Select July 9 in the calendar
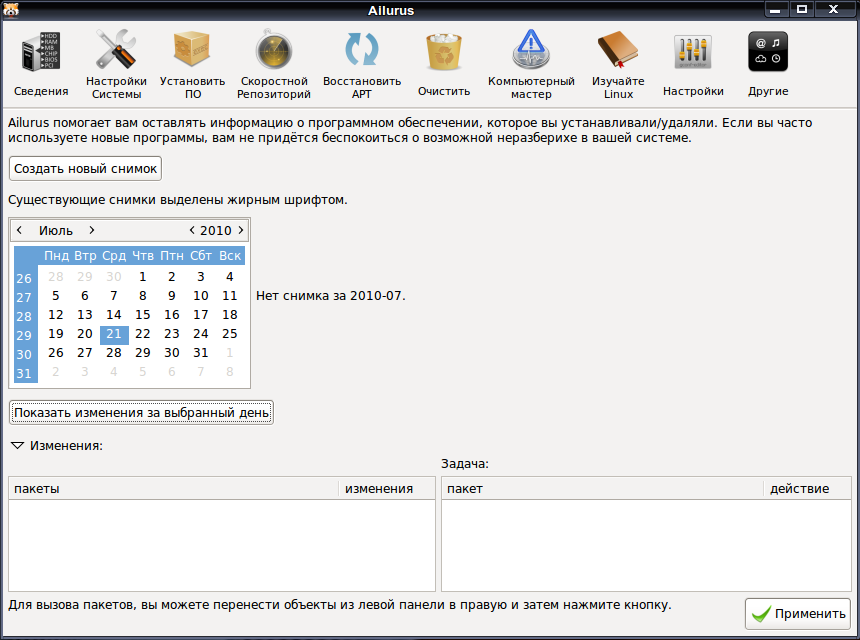 click(172, 296)
